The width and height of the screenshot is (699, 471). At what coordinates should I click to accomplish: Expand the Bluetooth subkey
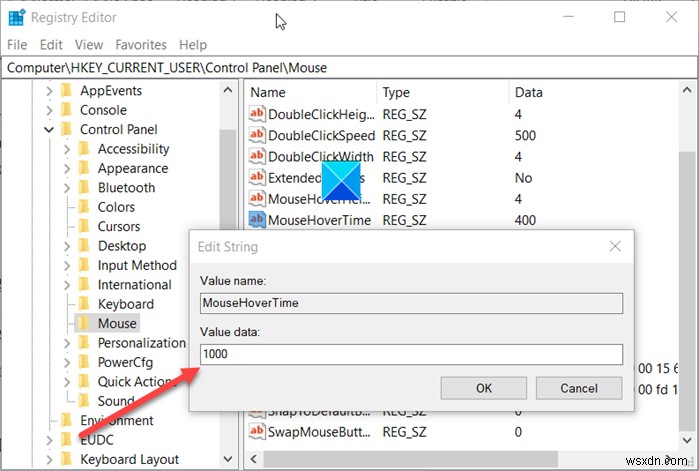click(67, 188)
